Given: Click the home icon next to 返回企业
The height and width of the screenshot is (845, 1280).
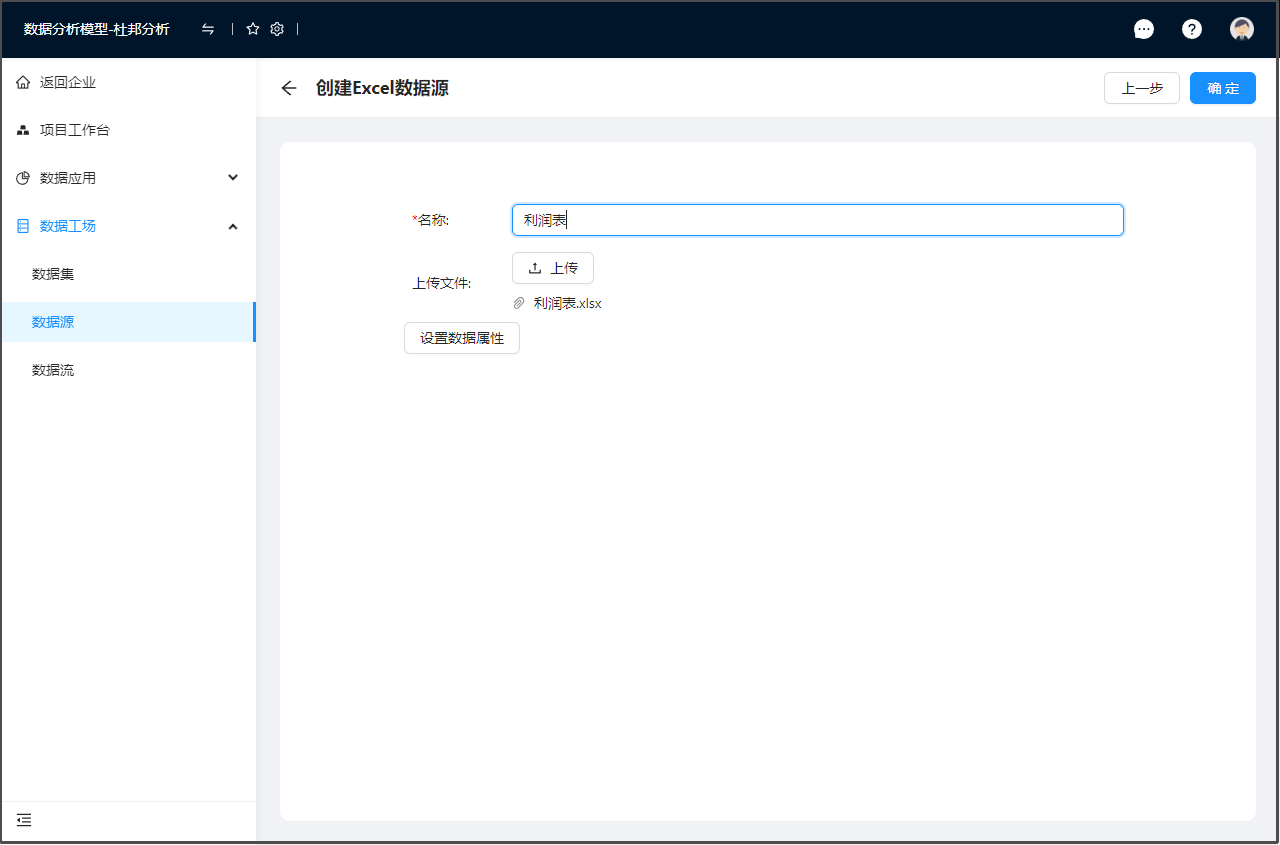Looking at the screenshot, I should 23,81.
